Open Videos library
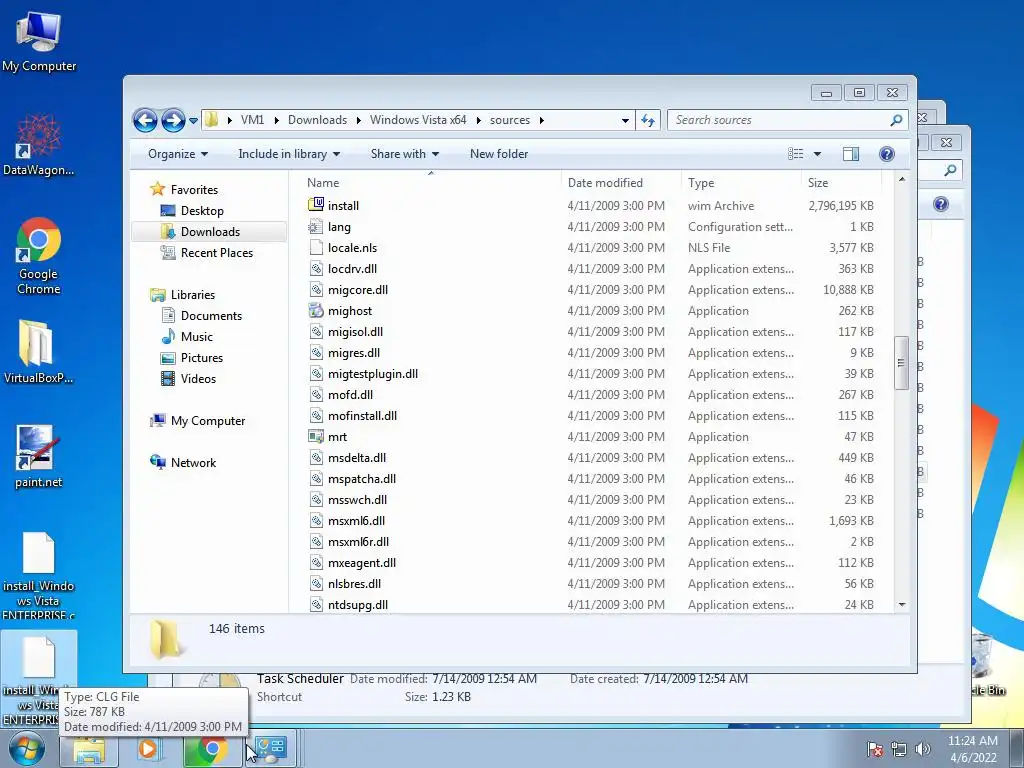Image resolution: width=1024 pixels, height=768 pixels. [x=198, y=379]
